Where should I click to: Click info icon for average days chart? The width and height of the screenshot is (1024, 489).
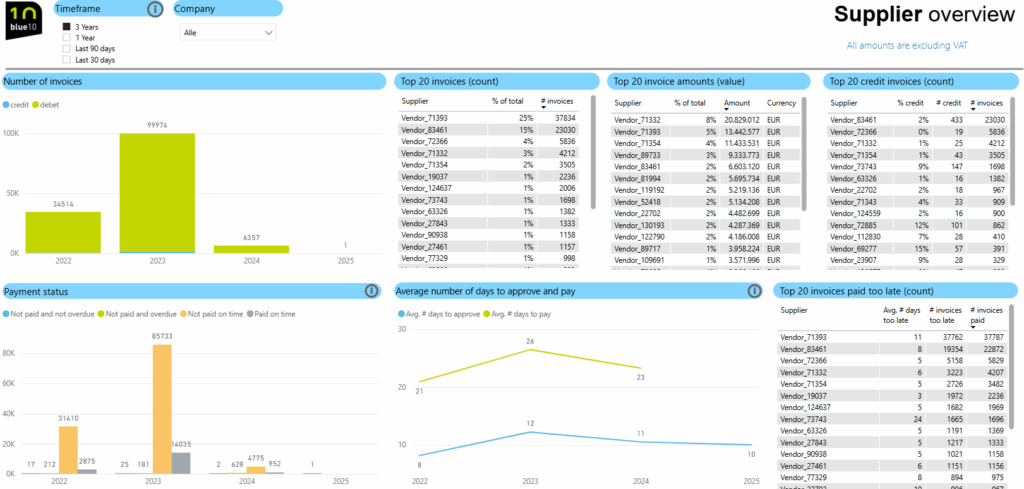click(756, 291)
